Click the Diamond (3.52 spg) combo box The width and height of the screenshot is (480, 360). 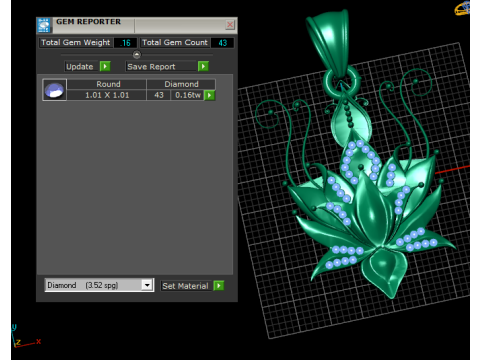(x=99, y=285)
